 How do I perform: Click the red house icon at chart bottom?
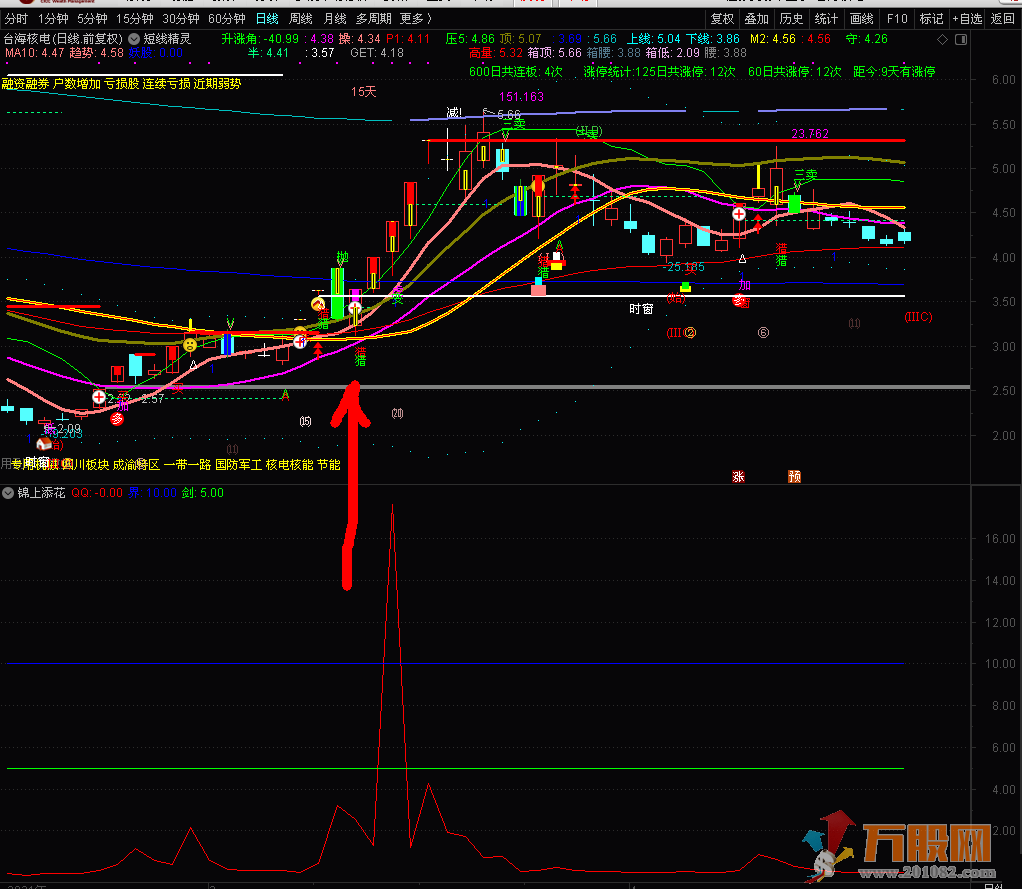43,443
